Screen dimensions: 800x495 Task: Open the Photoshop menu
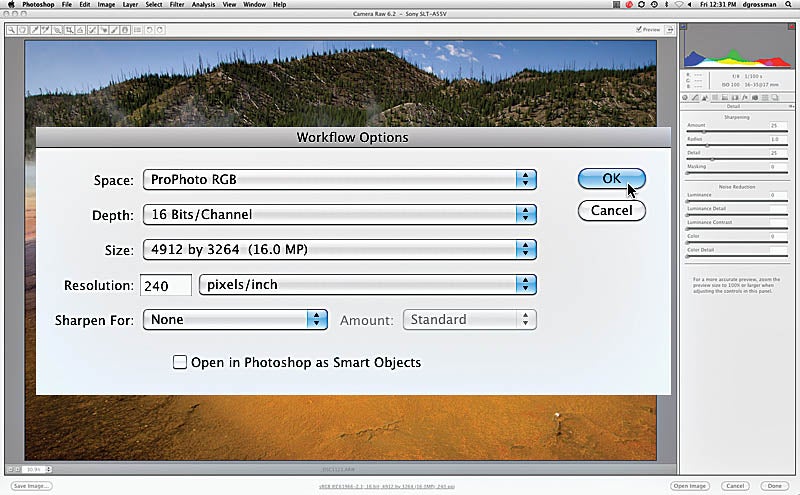[38, 5]
